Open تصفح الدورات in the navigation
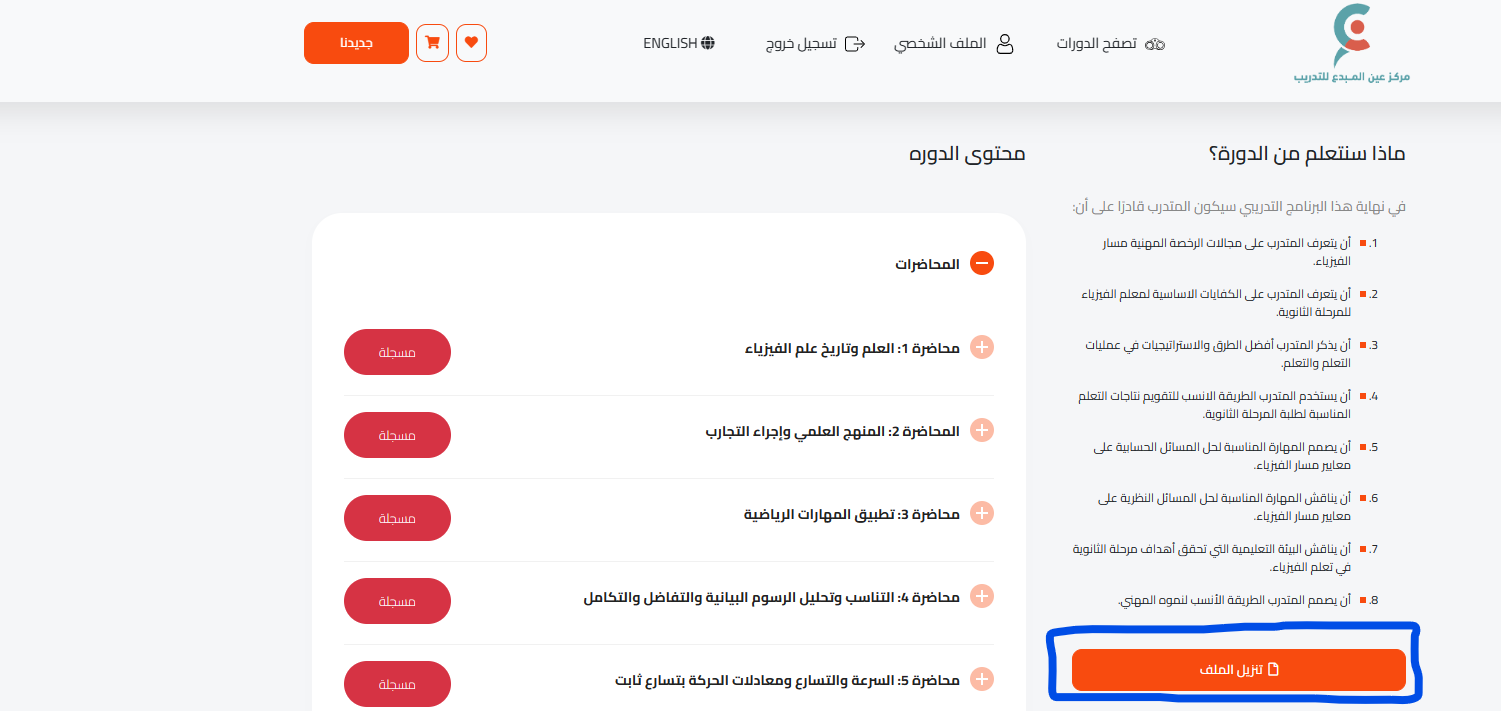The width and height of the screenshot is (1501, 711). point(1096,44)
